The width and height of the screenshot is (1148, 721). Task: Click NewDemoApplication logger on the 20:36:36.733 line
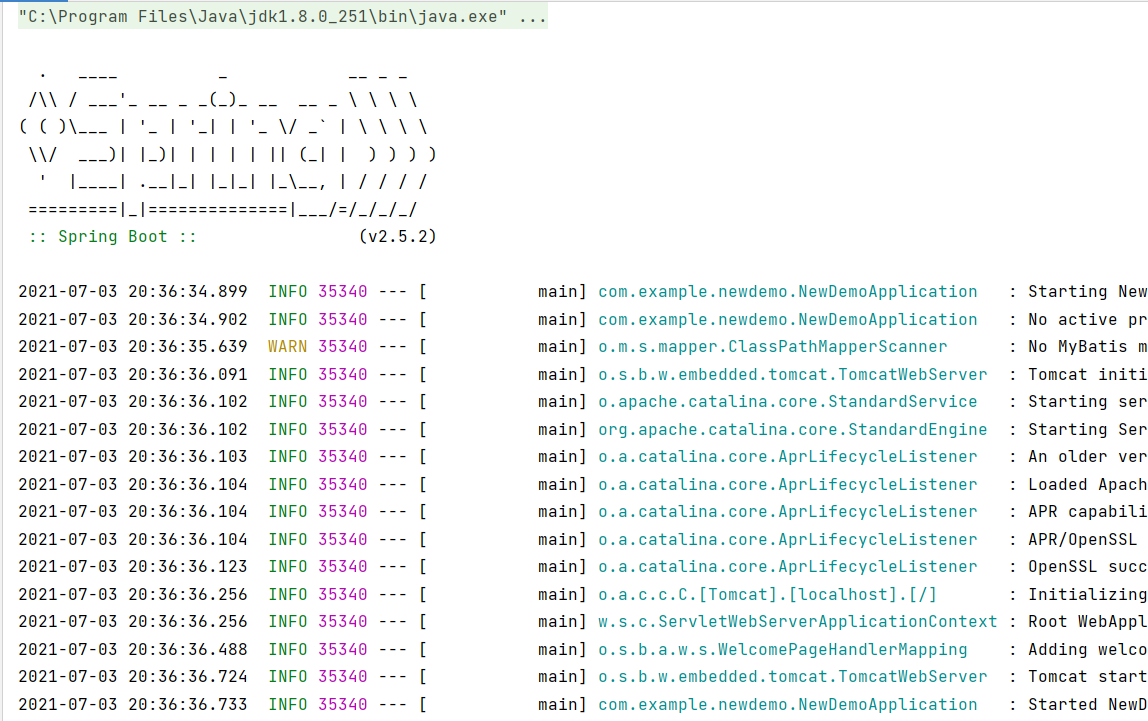pos(787,704)
